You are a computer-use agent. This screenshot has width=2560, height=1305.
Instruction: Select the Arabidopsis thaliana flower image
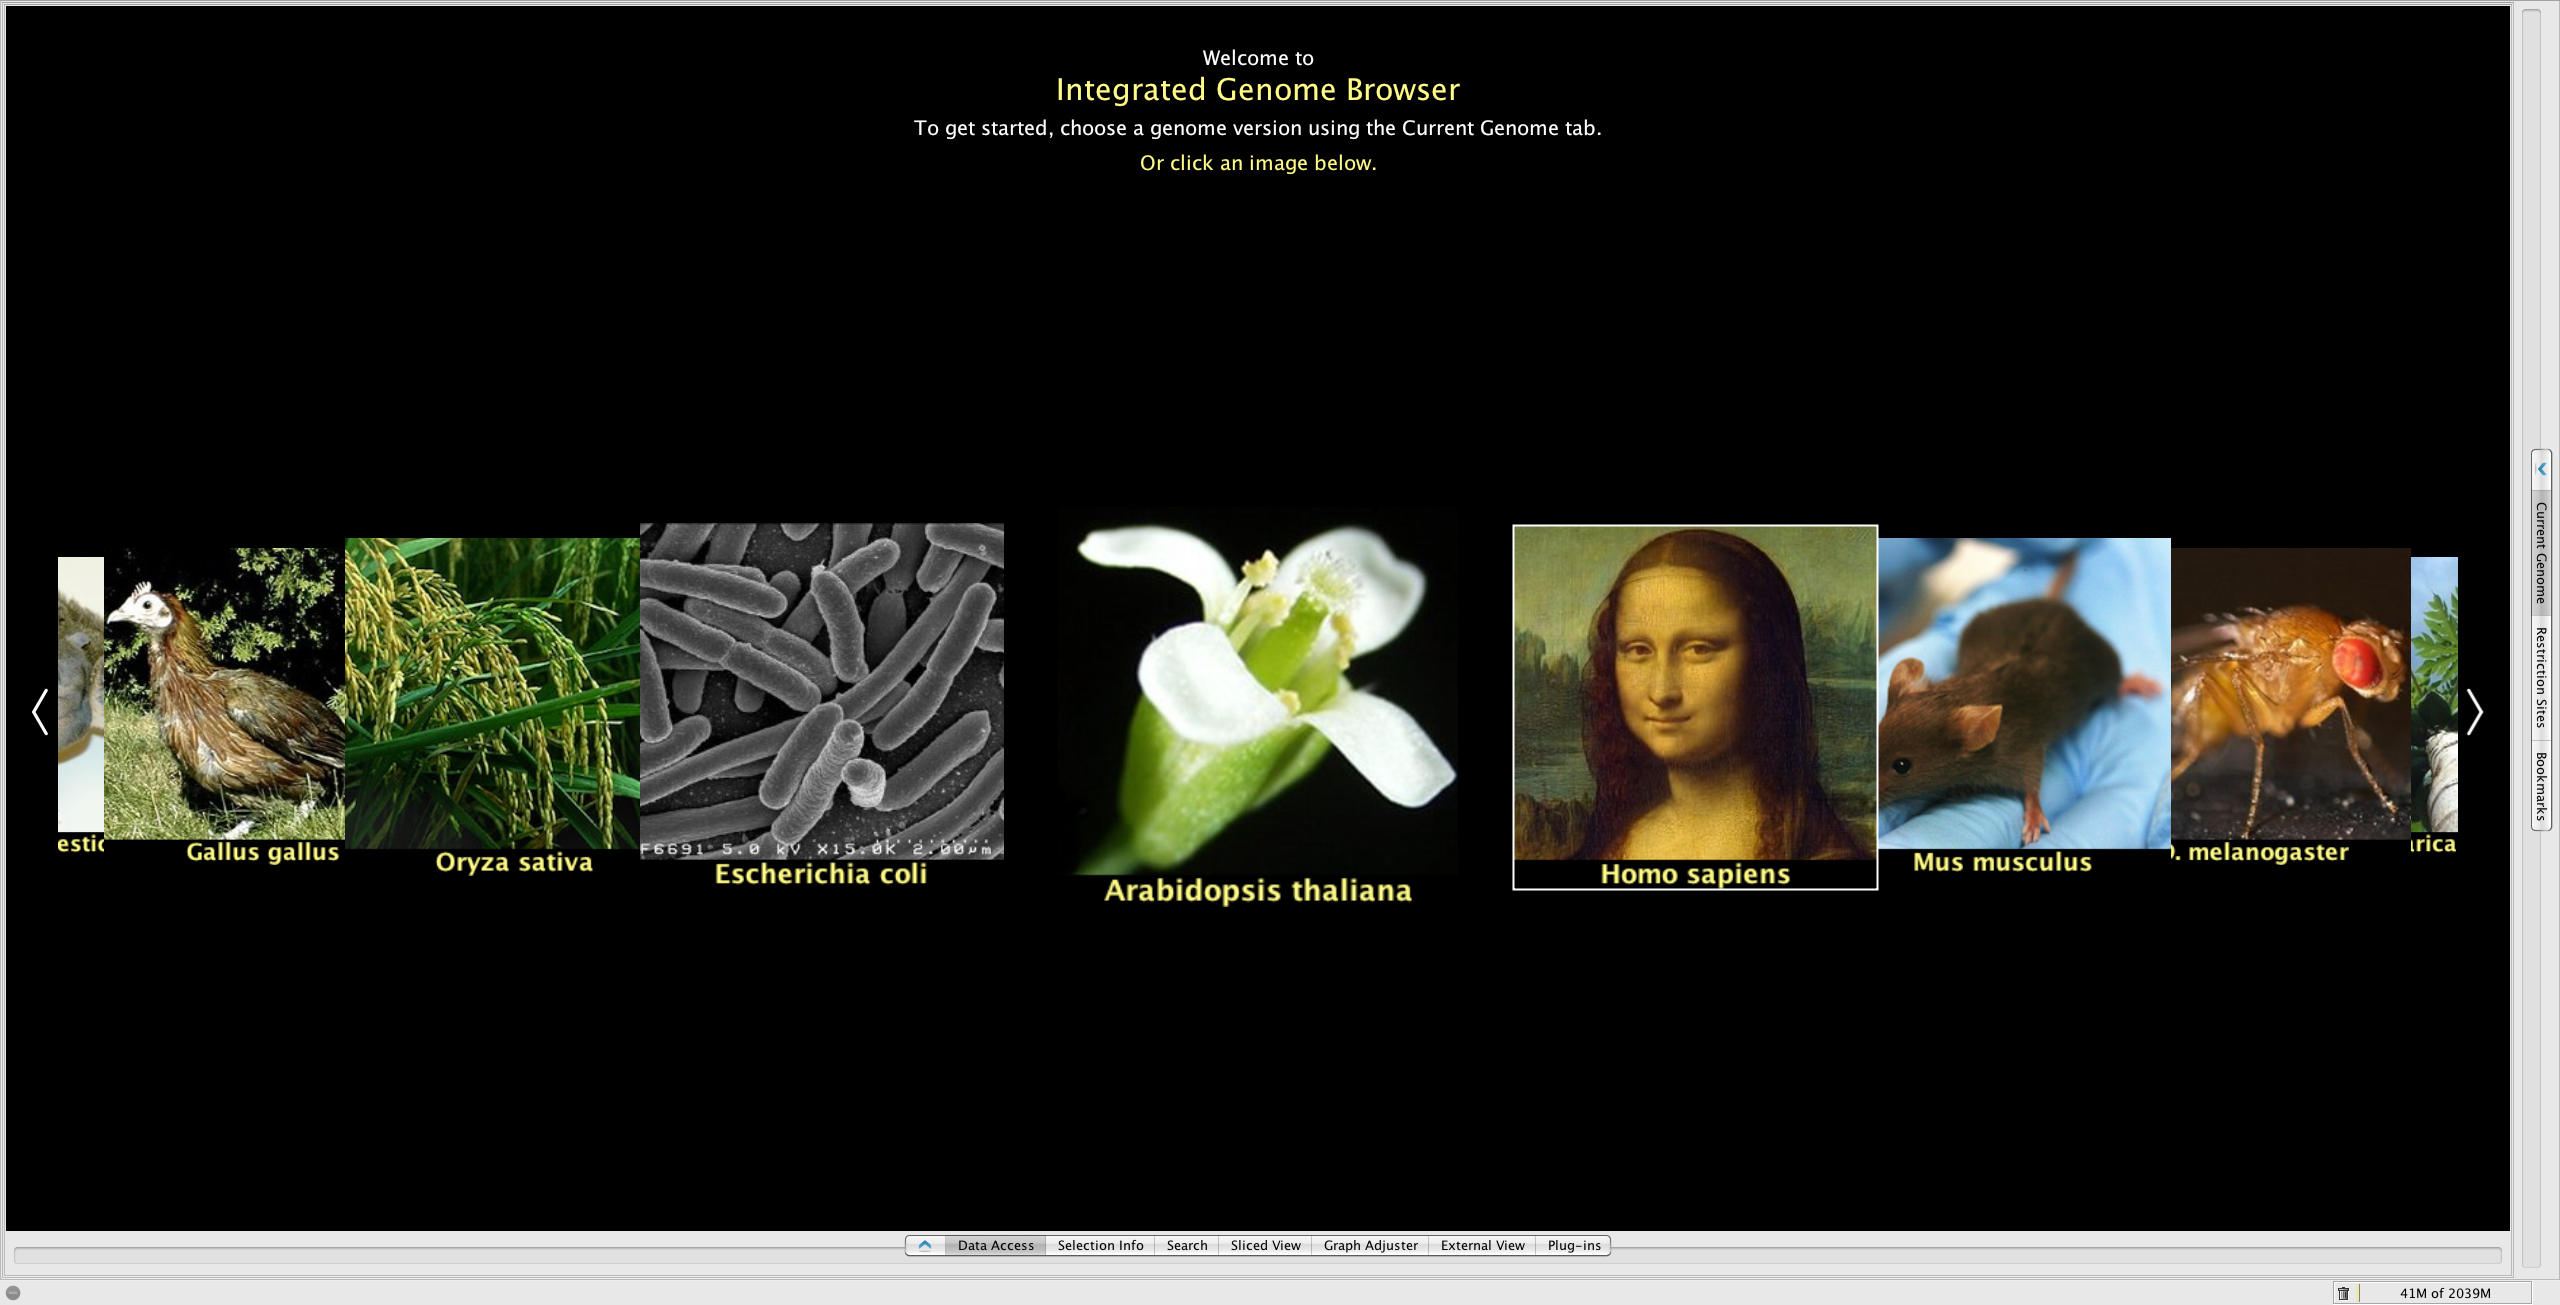pyautogui.click(x=1258, y=690)
